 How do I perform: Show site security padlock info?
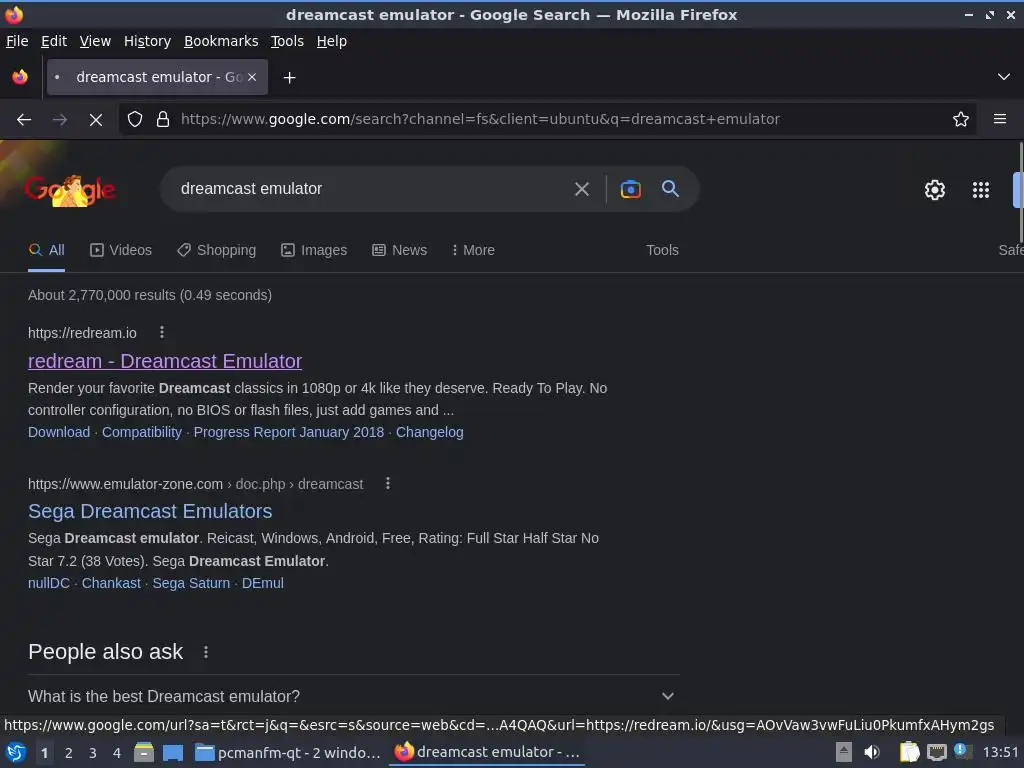pyautogui.click(x=163, y=119)
